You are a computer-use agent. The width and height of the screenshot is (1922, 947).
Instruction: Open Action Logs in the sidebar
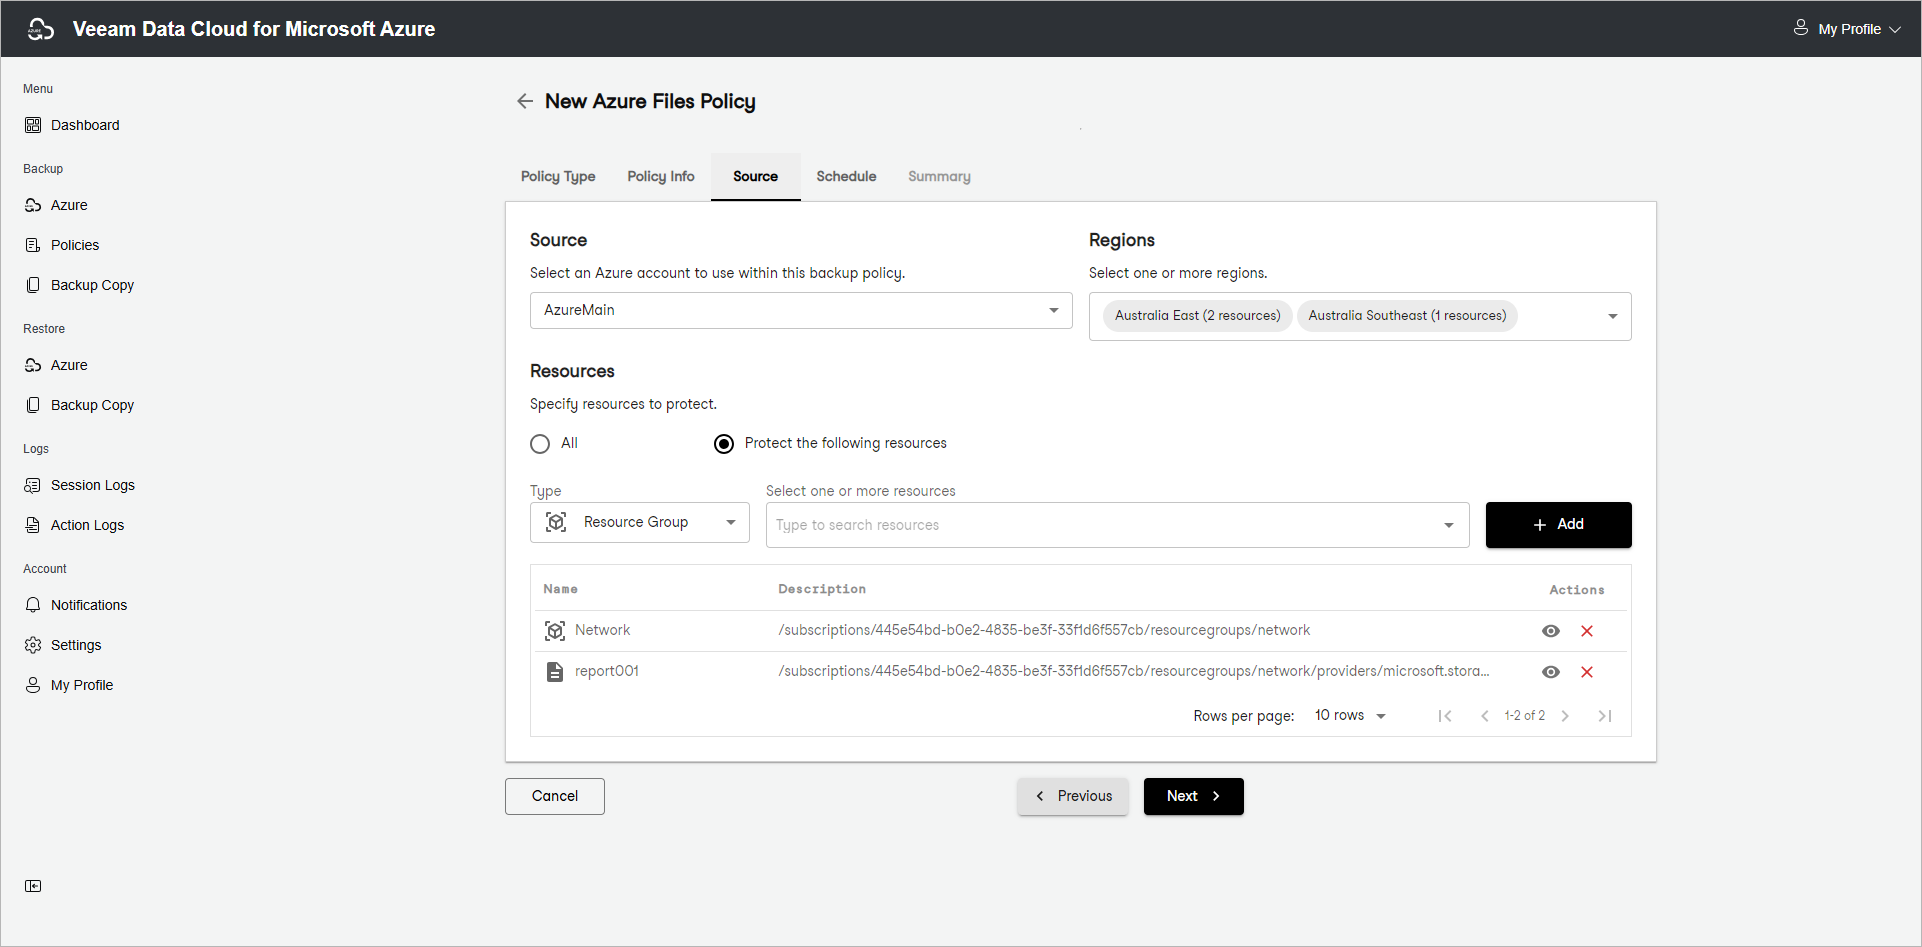click(x=74, y=525)
